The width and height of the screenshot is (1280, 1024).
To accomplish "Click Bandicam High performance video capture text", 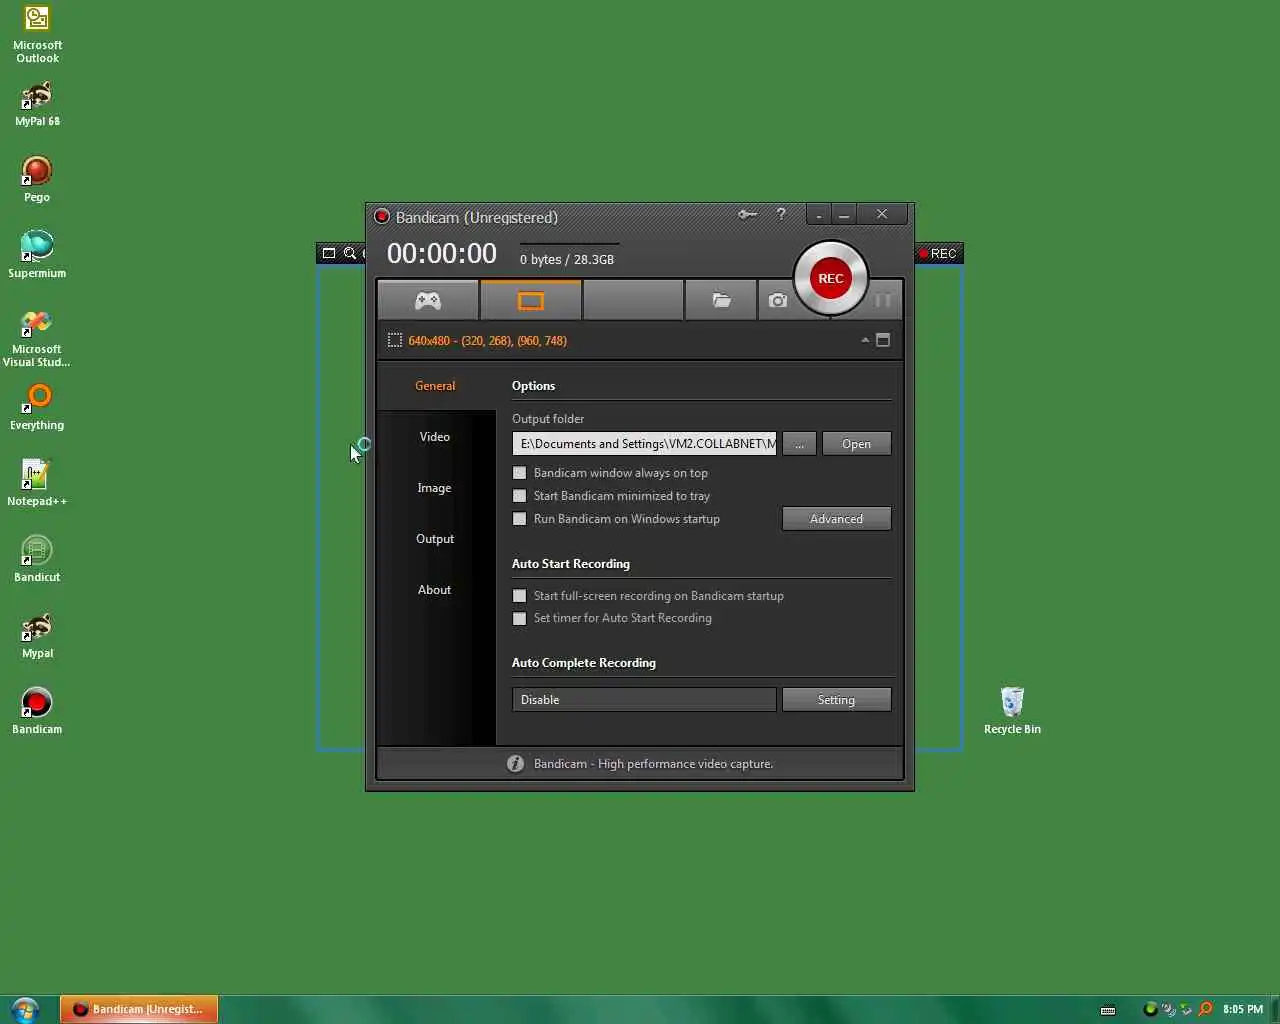I will click(653, 764).
